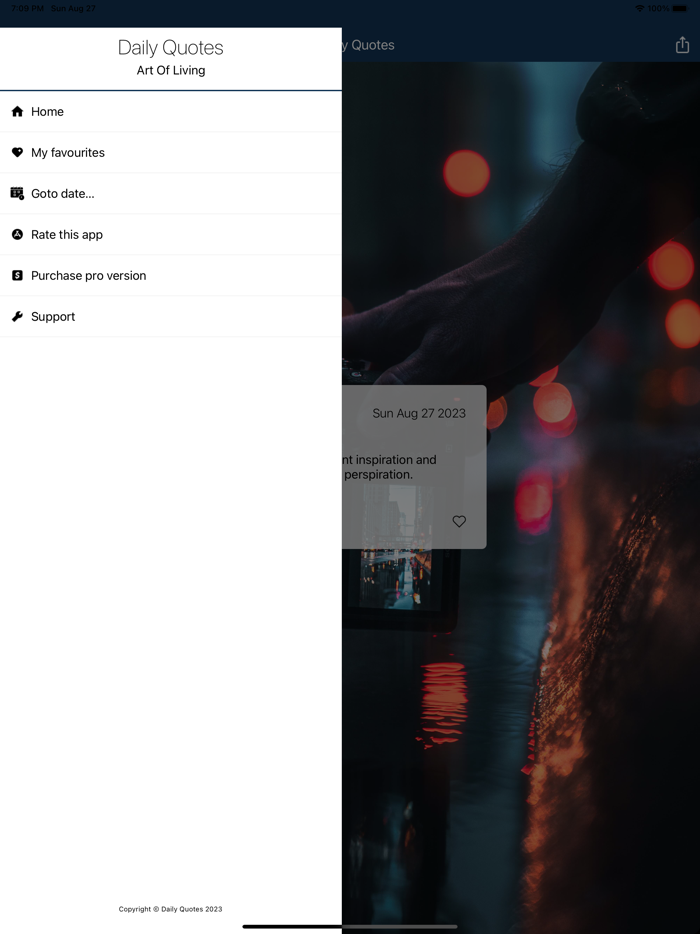Select Purchase pro version

coord(171,276)
